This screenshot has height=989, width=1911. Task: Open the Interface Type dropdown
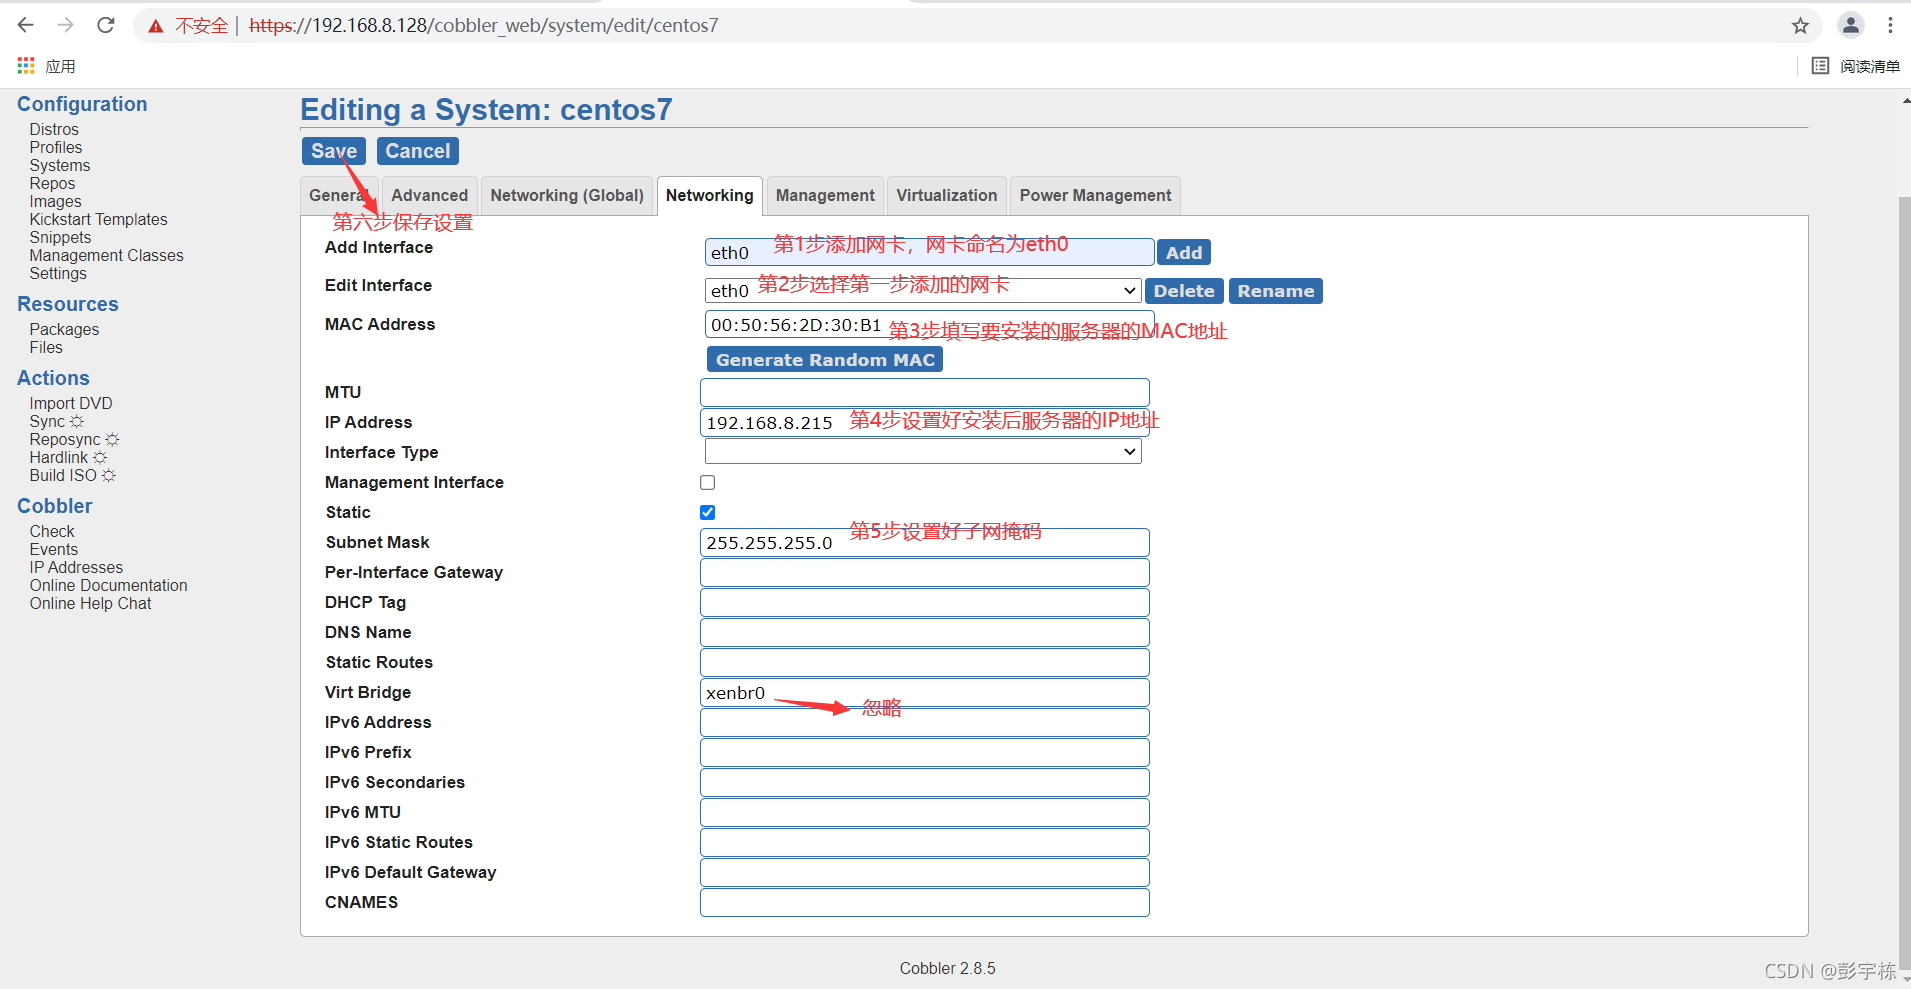(x=923, y=452)
